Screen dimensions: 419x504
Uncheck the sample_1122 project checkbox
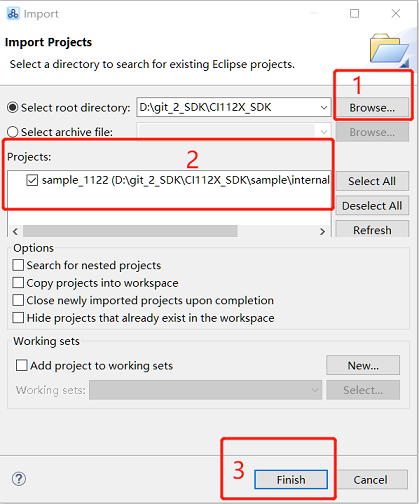tap(32, 180)
